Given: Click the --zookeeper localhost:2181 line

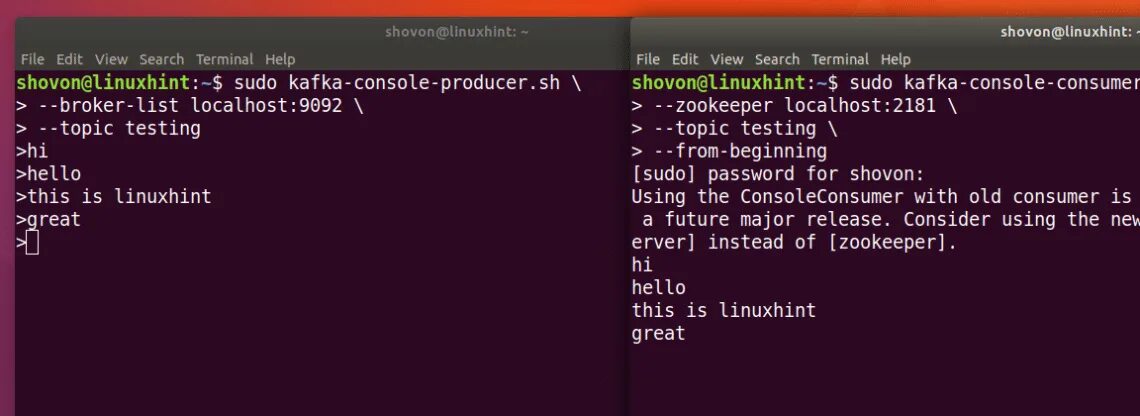Looking at the screenshot, I should [795, 105].
